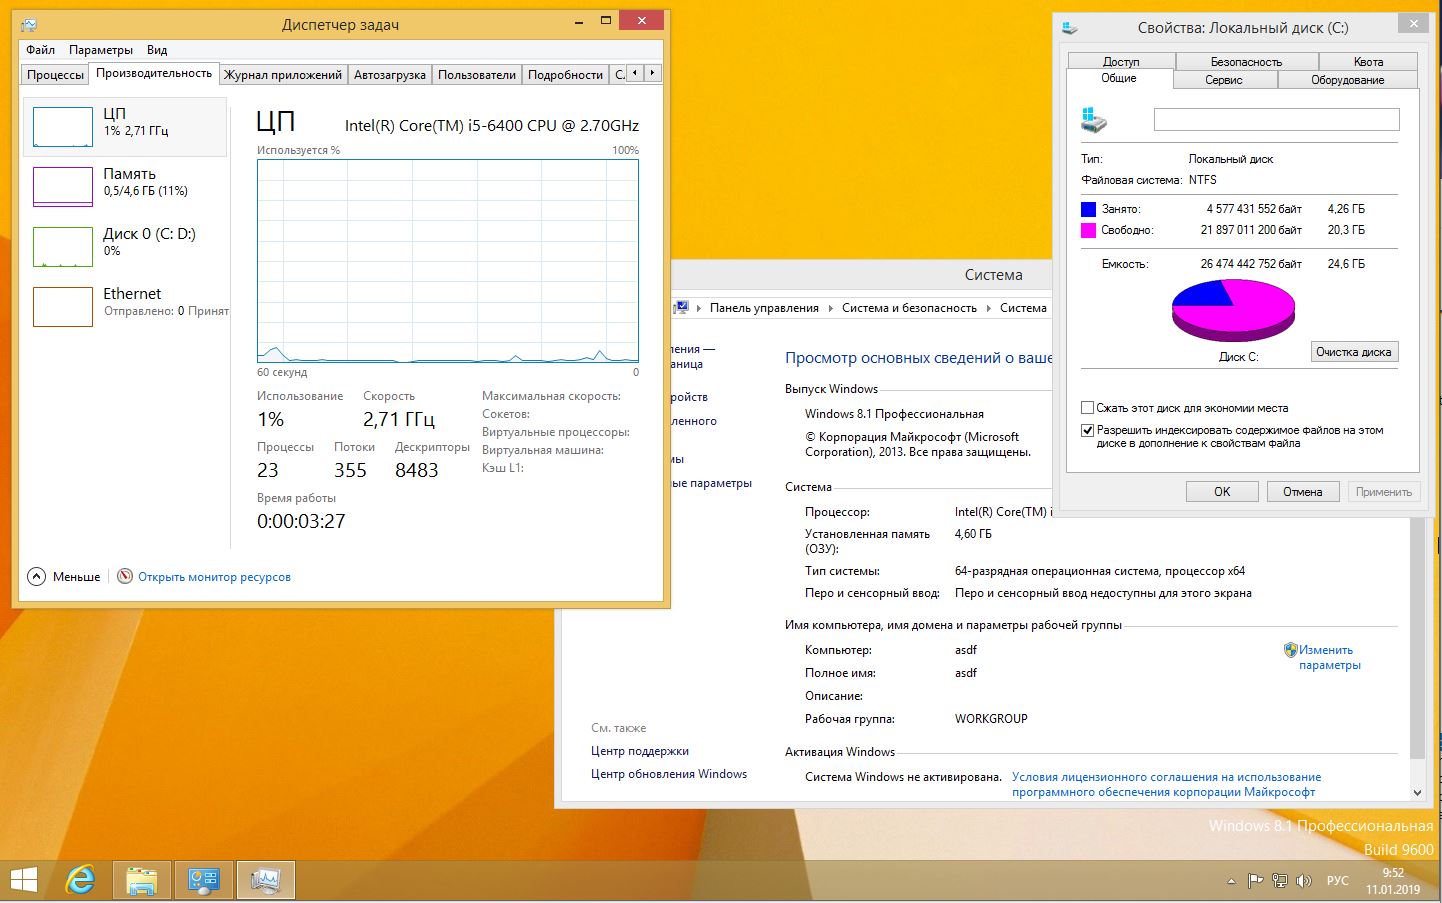Open the resource monitor link

[x=214, y=577]
